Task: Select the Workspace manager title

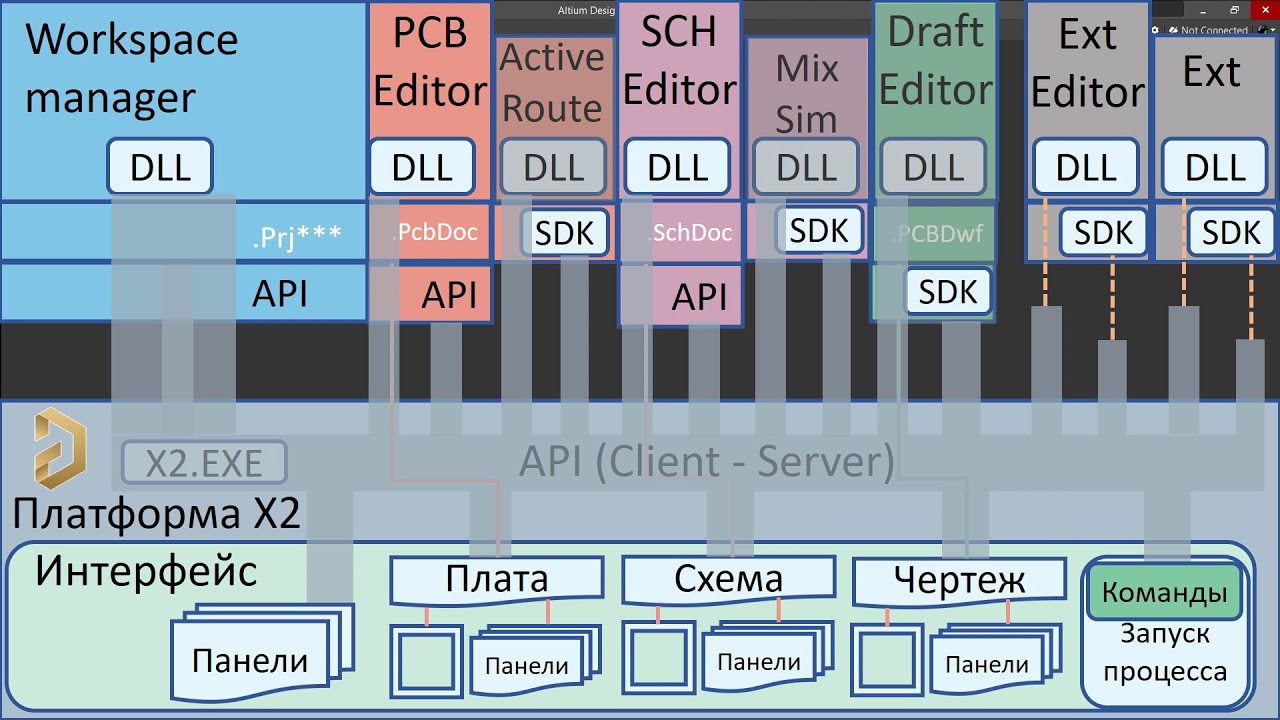Action: [x=132, y=69]
